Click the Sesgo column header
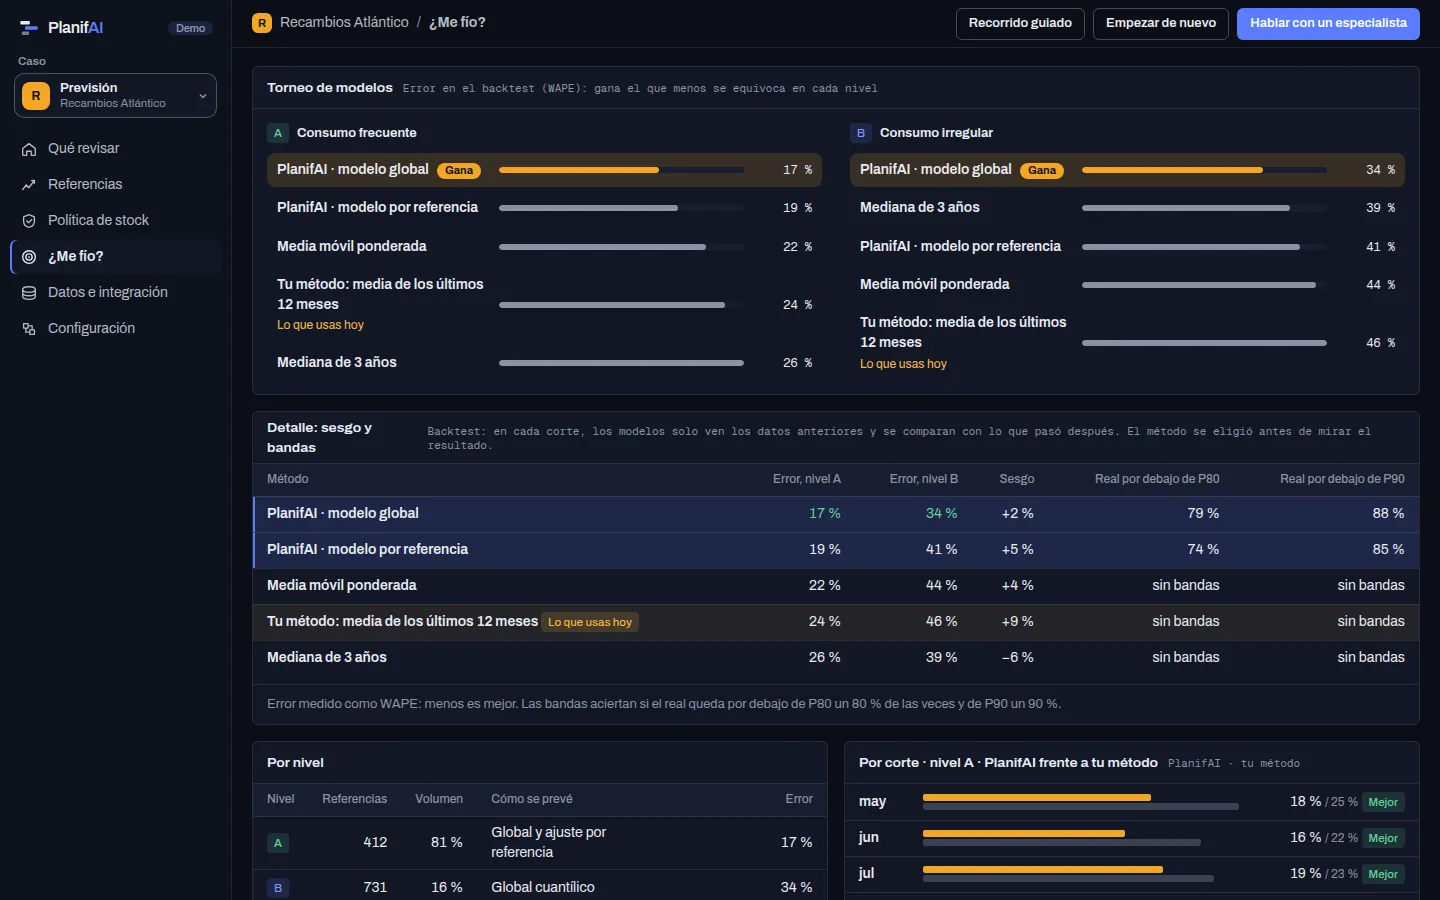The height and width of the screenshot is (900, 1440). tap(1016, 480)
